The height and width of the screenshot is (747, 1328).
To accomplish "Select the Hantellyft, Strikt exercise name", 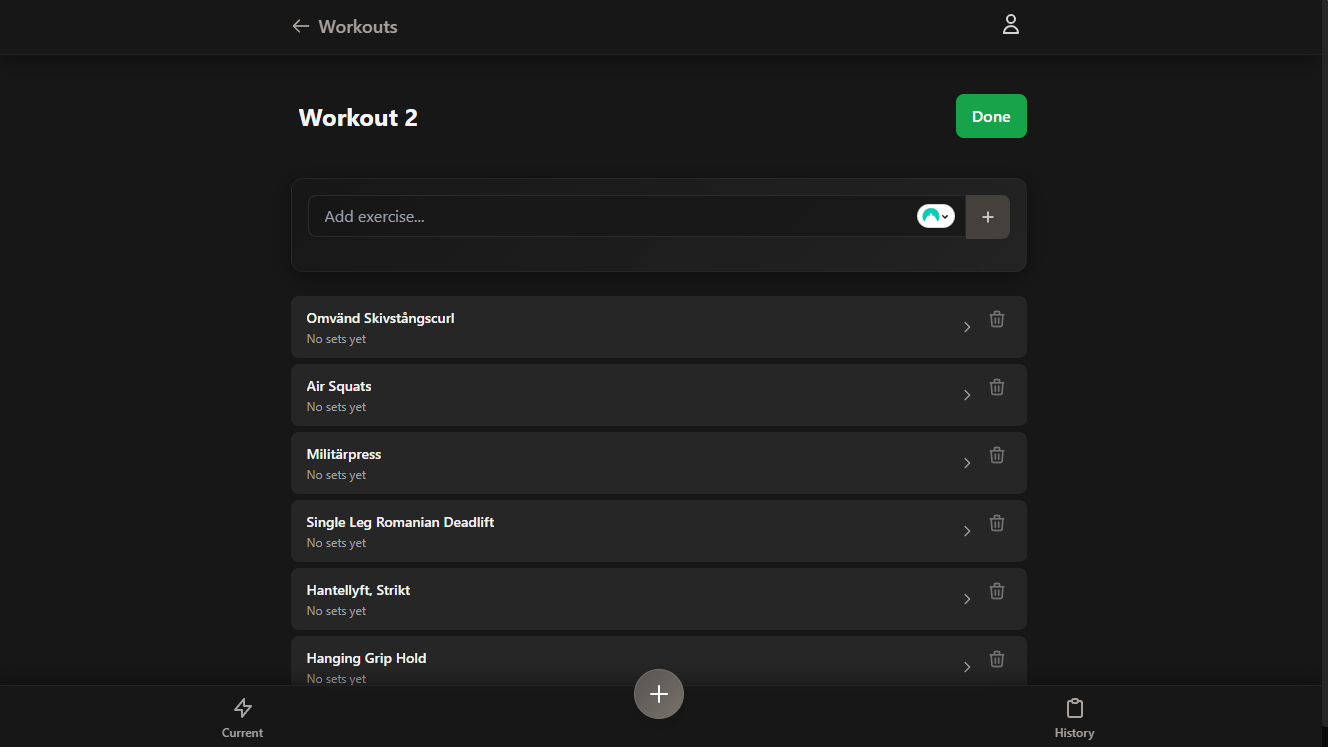I will click(x=358, y=590).
